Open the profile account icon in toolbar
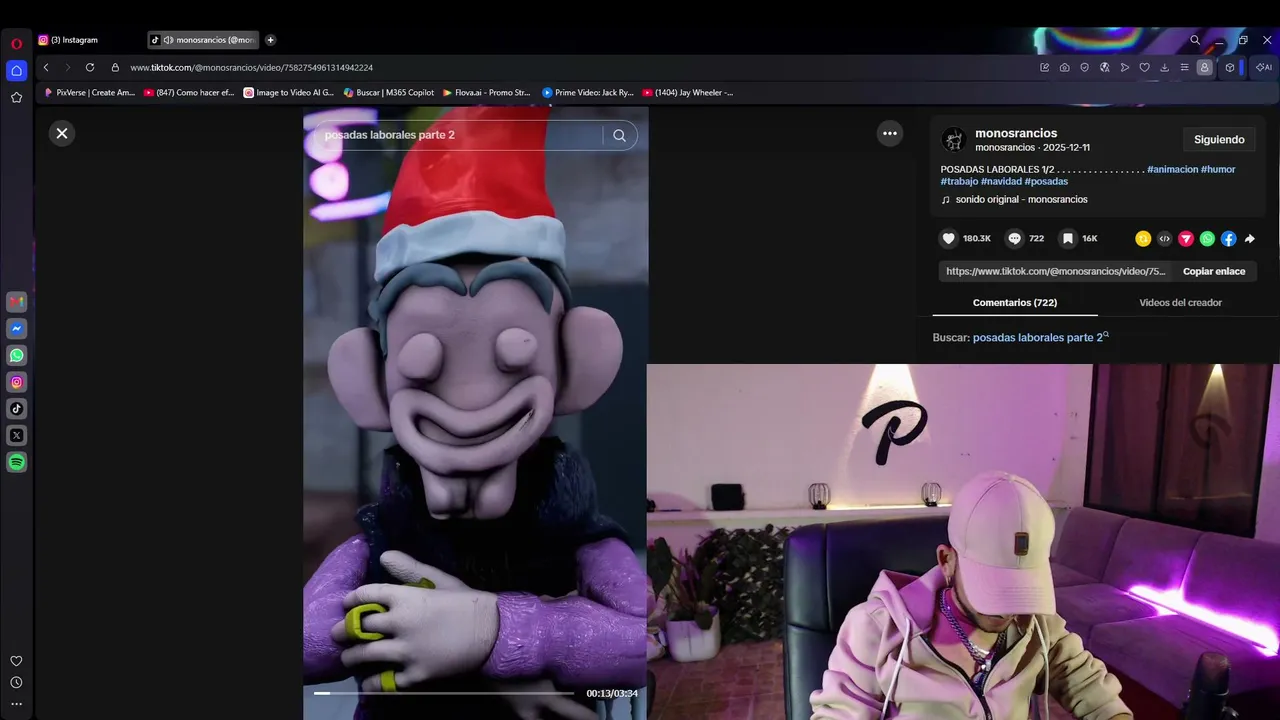This screenshot has height=720, width=1280. (x=1205, y=67)
